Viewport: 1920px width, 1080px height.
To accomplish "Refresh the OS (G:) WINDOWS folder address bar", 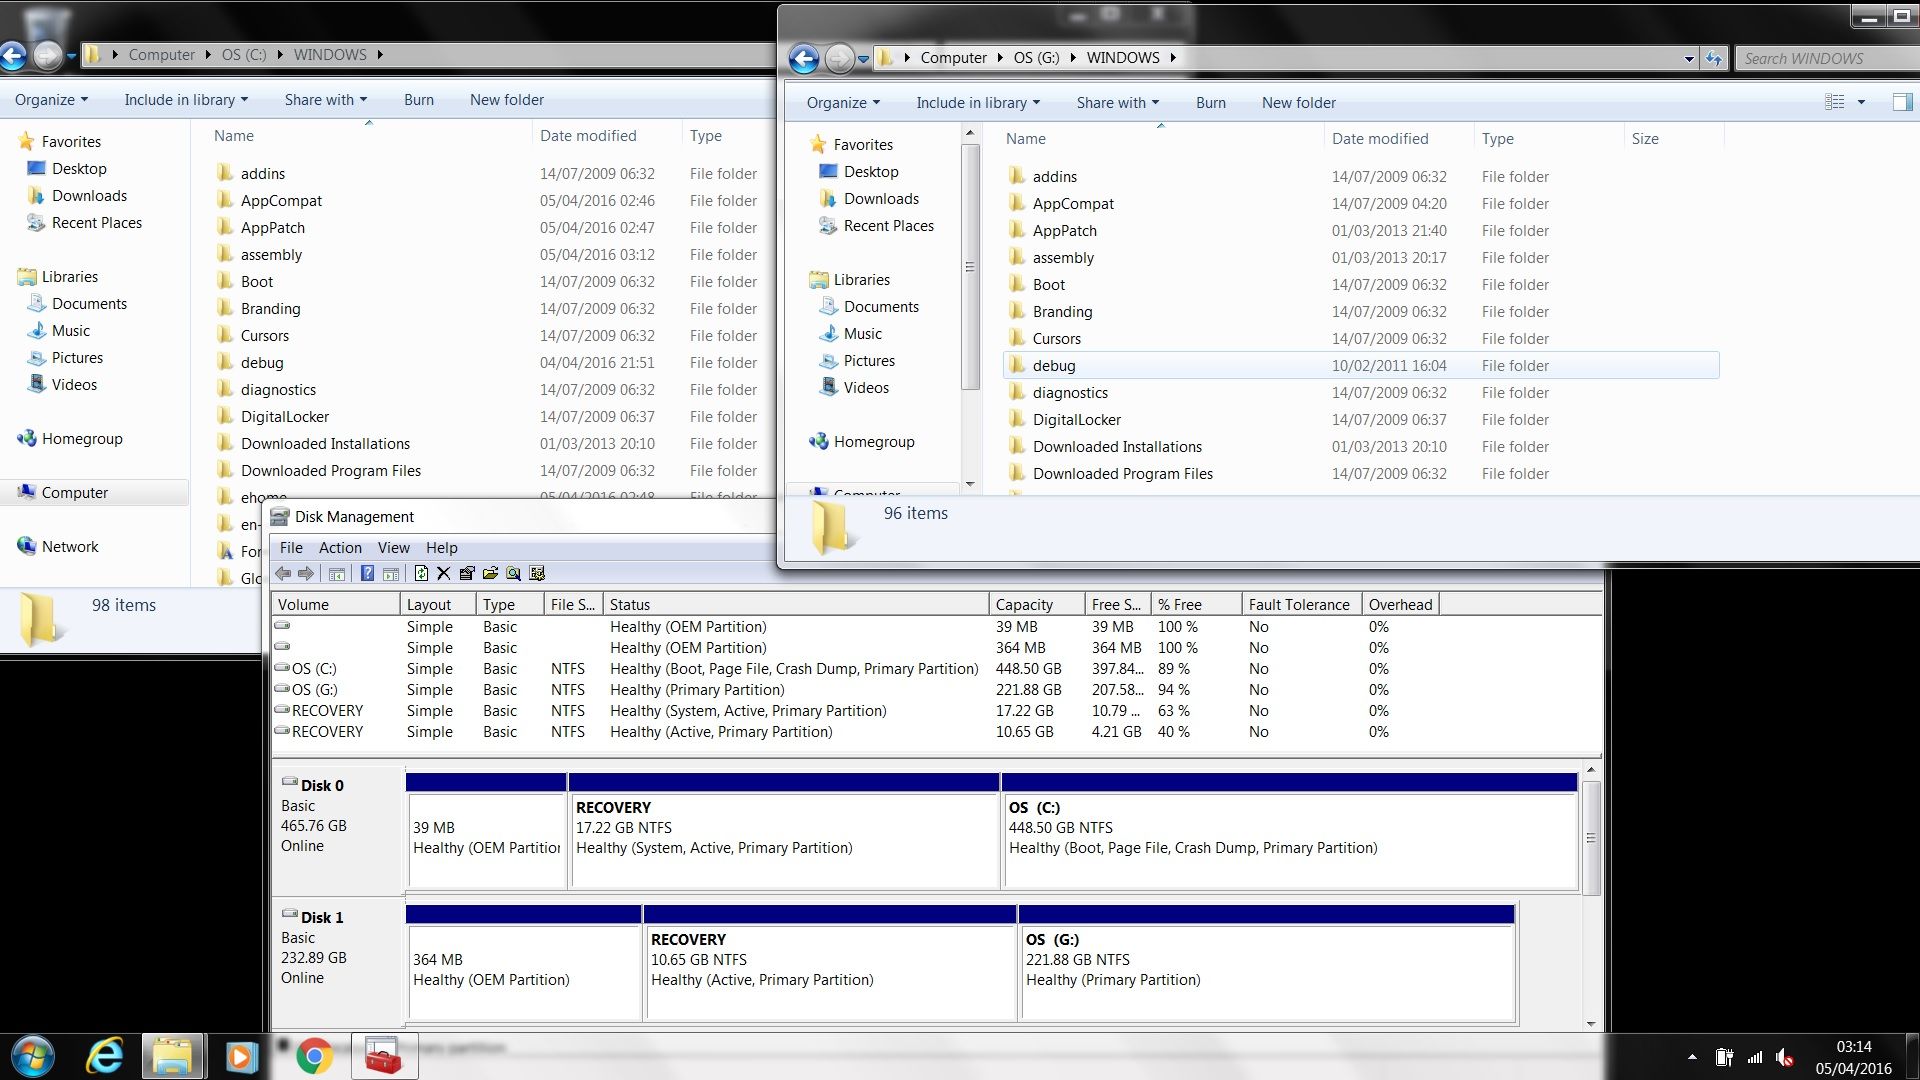I will 1714,58.
